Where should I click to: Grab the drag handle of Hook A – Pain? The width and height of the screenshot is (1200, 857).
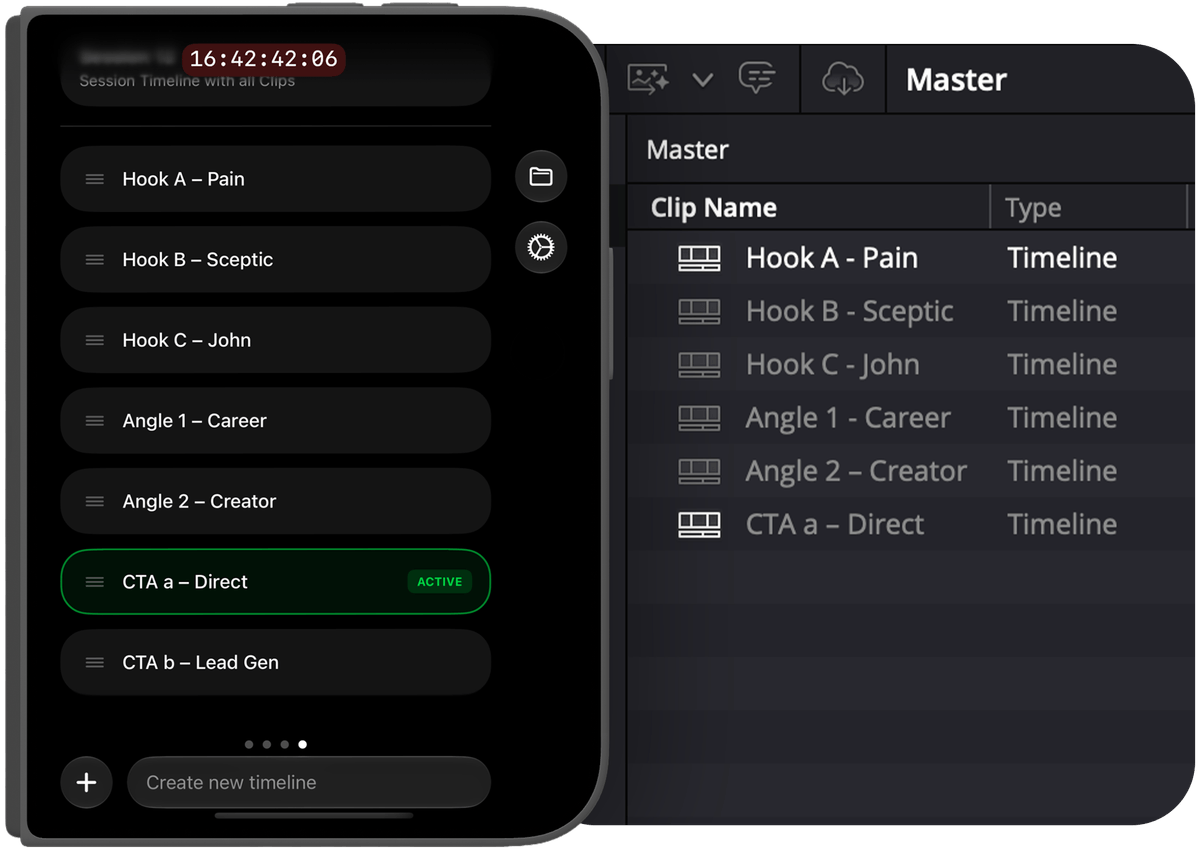(95, 179)
